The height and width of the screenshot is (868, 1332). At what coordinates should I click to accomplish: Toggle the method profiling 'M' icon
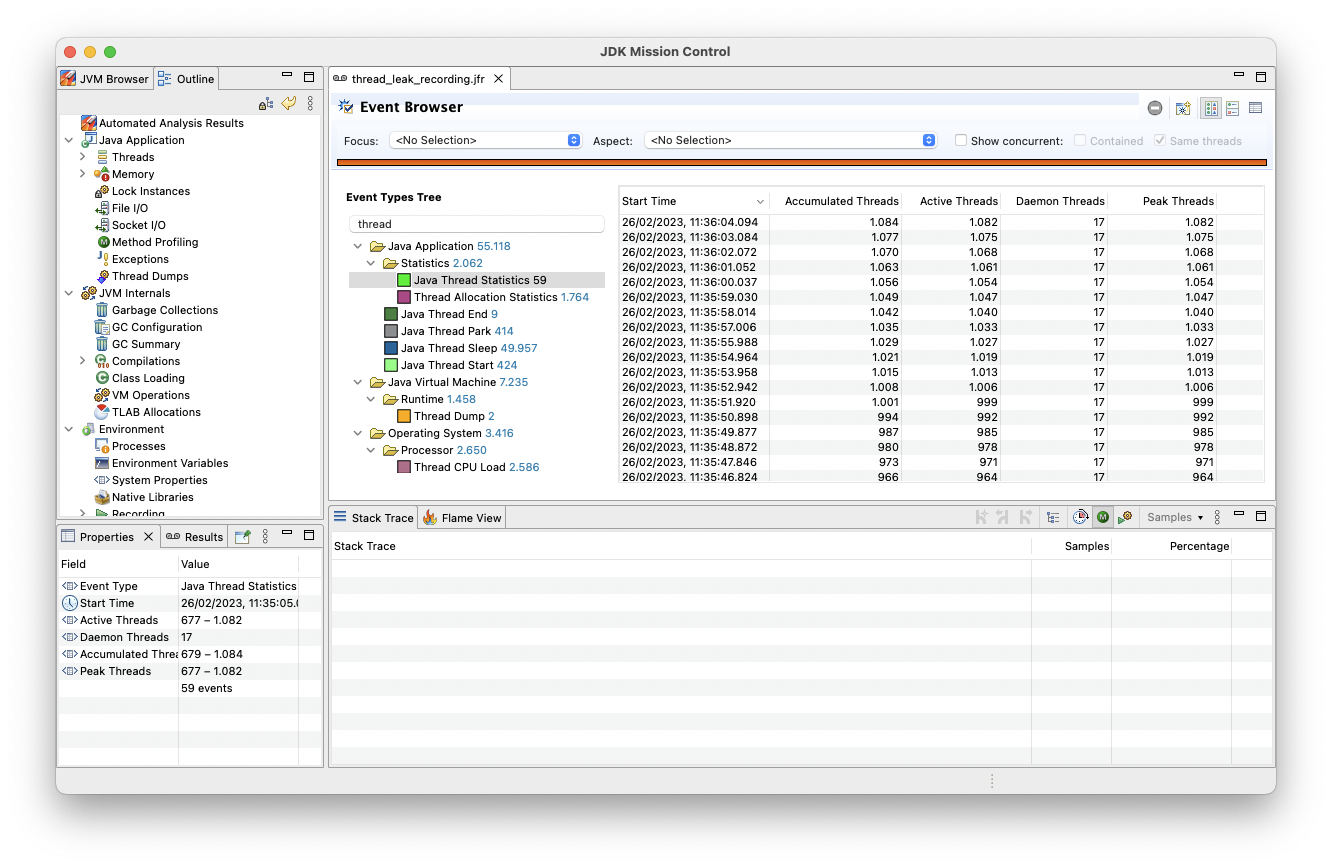point(1102,516)
